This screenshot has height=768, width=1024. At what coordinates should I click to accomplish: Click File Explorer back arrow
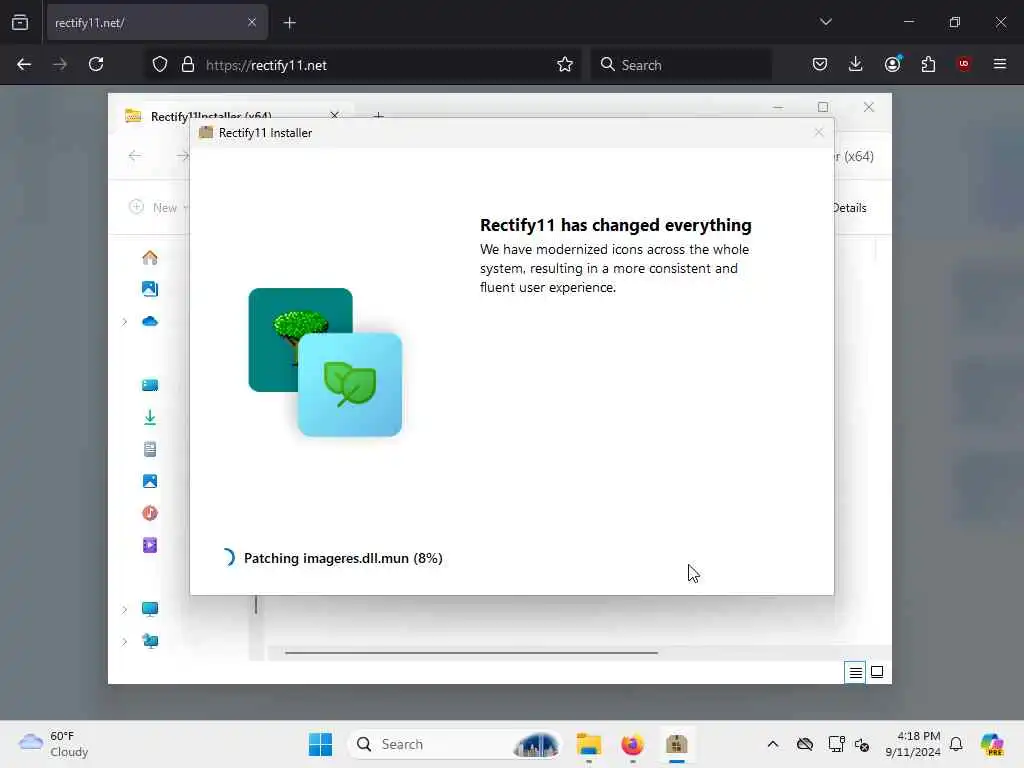[135, 155]
